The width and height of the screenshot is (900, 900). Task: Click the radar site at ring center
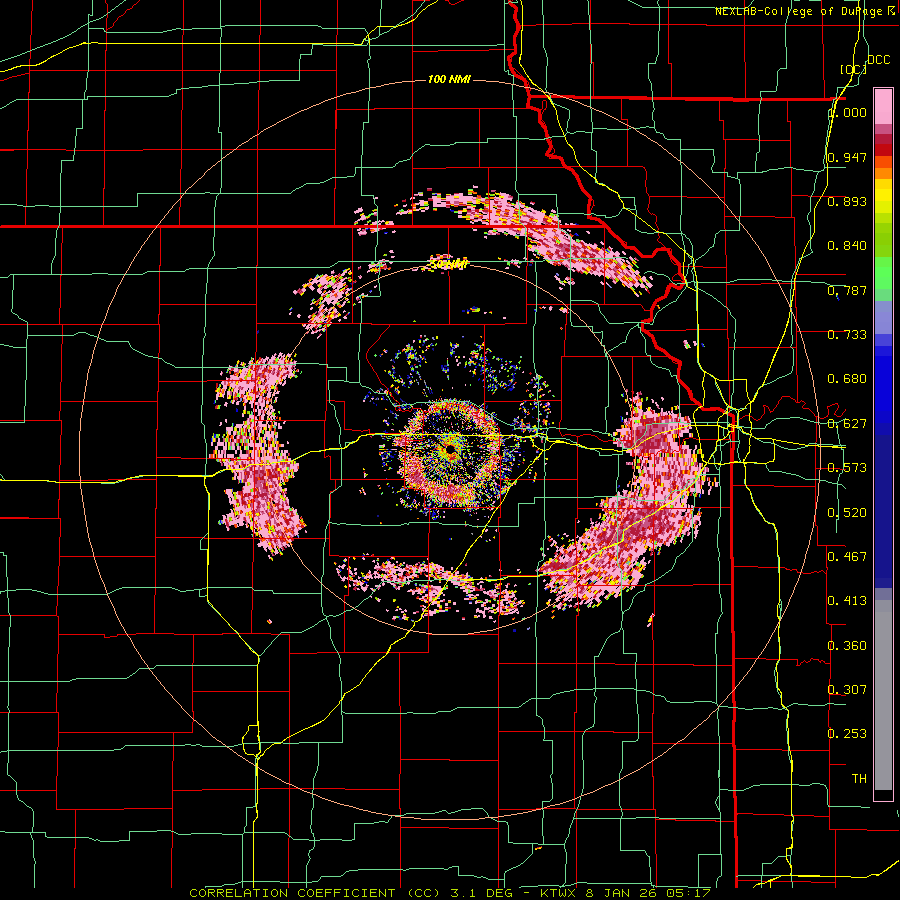pyautogui.click(x=450, y=450)
